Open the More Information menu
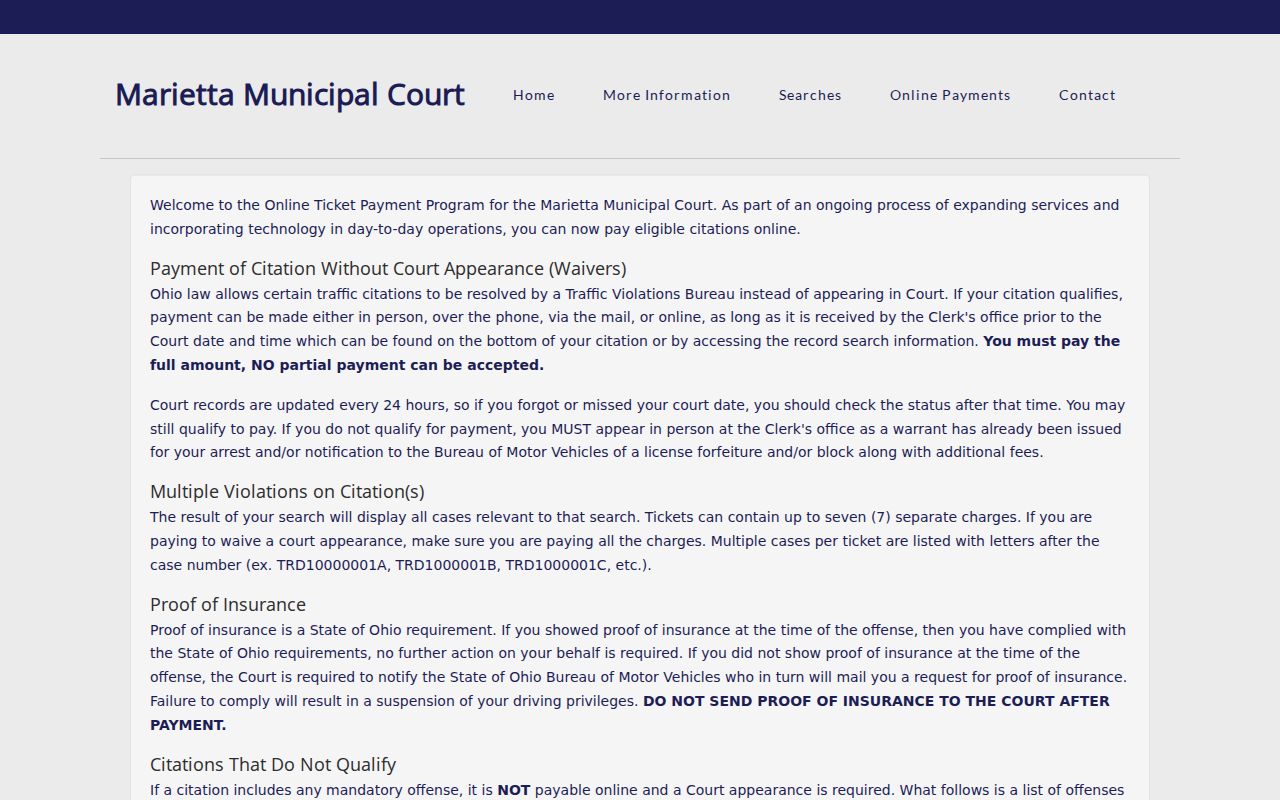Viewport: 1280px width, 800px height. [x=667, y=95]
